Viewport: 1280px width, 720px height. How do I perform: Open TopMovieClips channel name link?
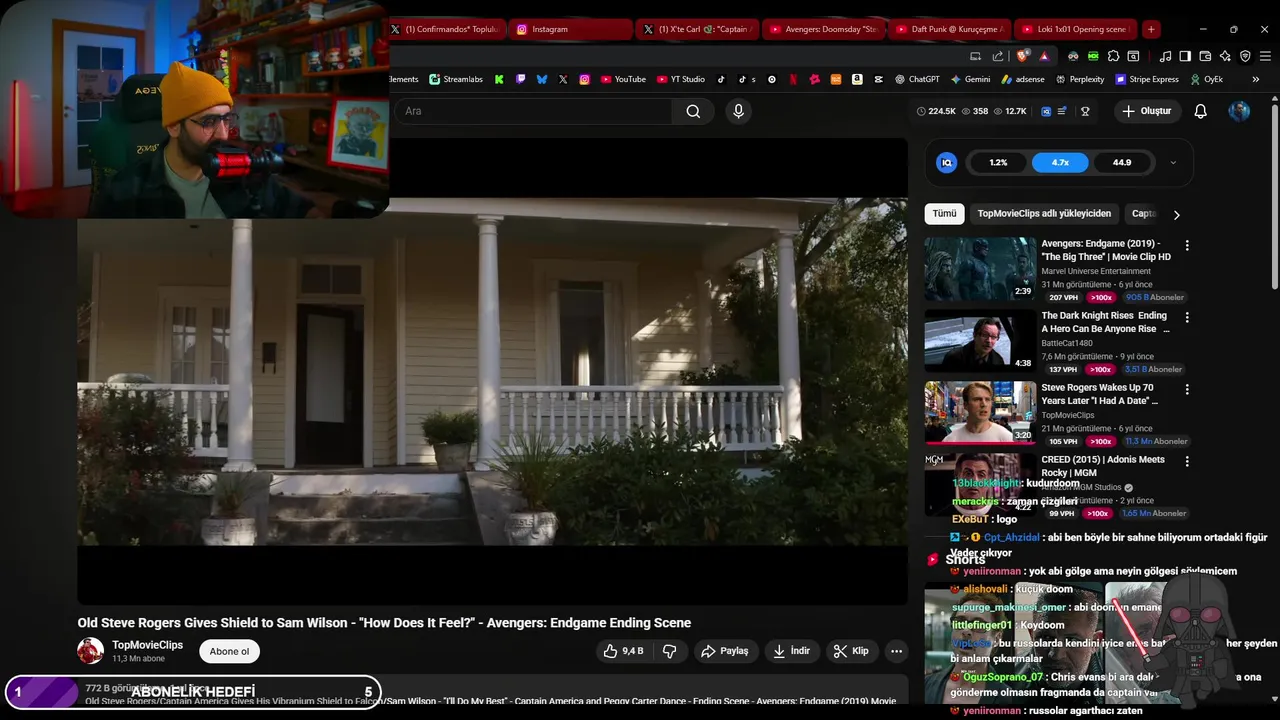[x=147, y=645]
